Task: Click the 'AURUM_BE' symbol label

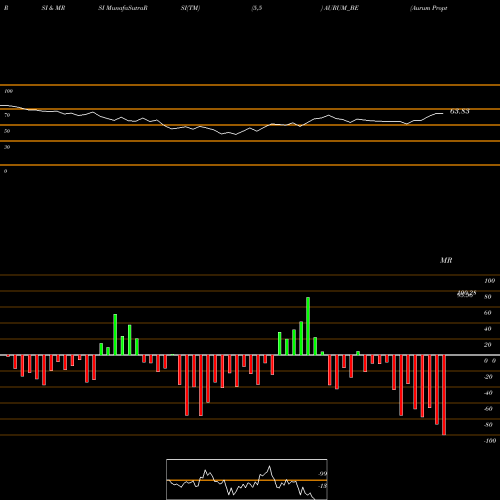Action: (x=341, y=8)
